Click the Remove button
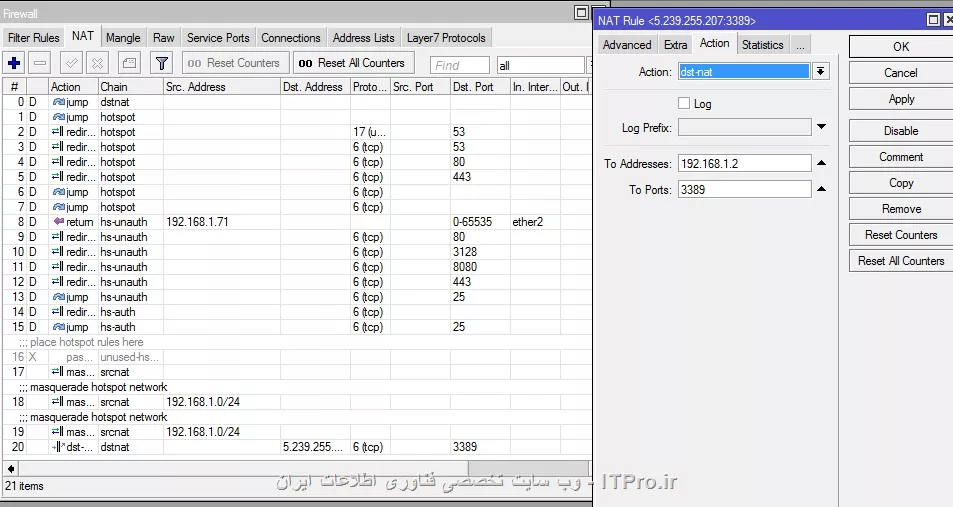This screenshot has width=953, height=507. 901,209
